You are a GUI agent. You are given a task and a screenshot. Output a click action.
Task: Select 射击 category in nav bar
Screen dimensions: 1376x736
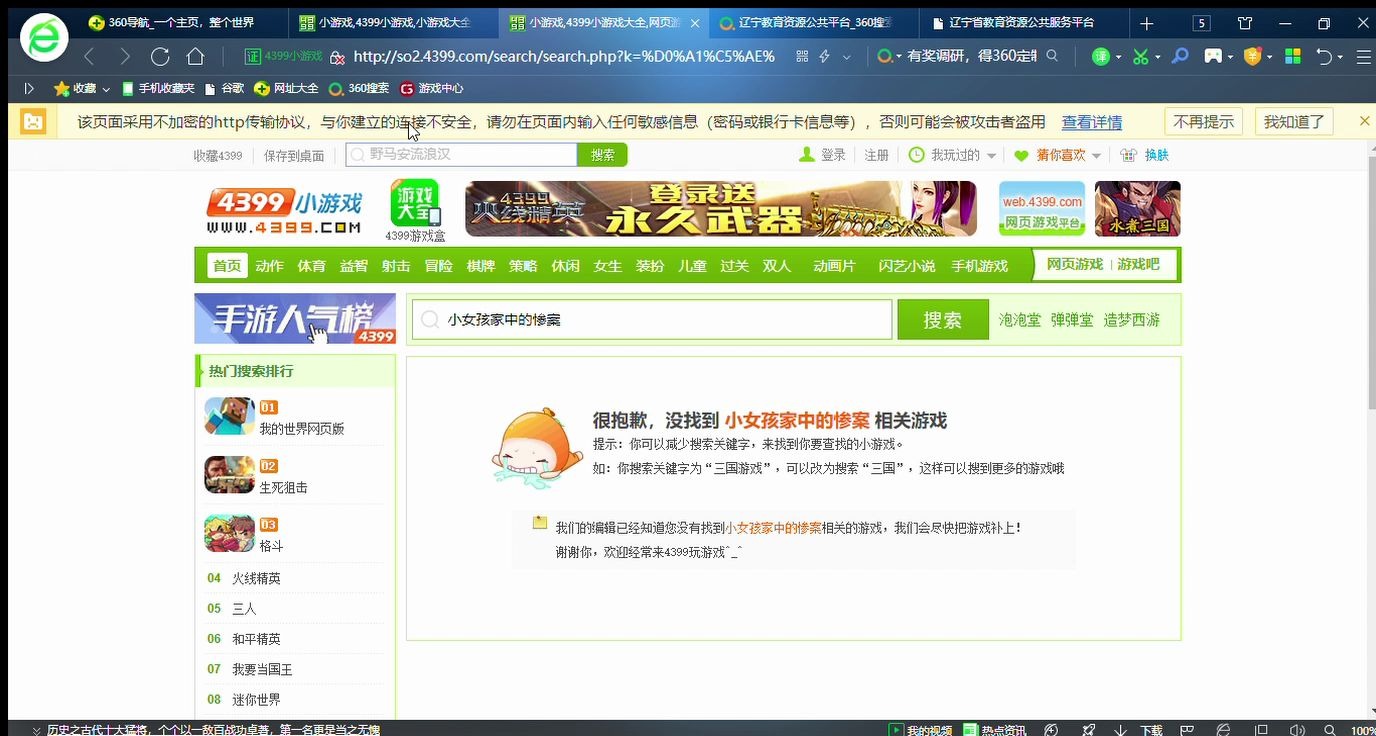click(396, 266)
